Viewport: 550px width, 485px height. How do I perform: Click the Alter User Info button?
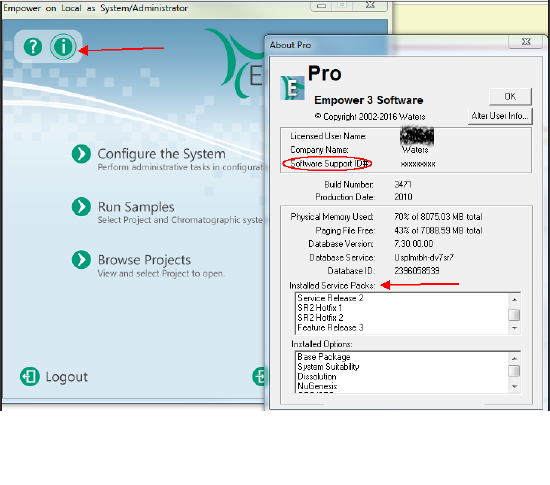[x=500, y=116]
